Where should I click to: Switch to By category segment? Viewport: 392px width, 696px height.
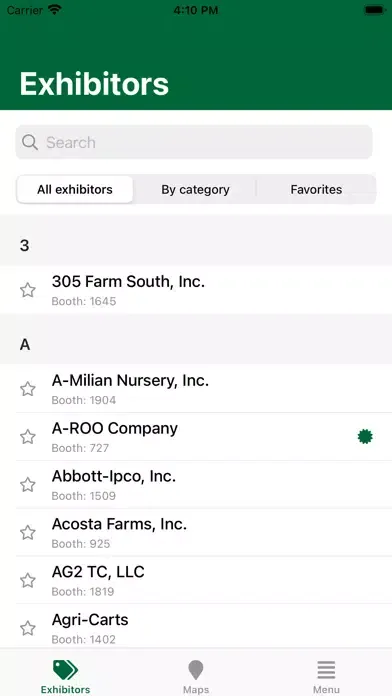[x=195, y=190]
